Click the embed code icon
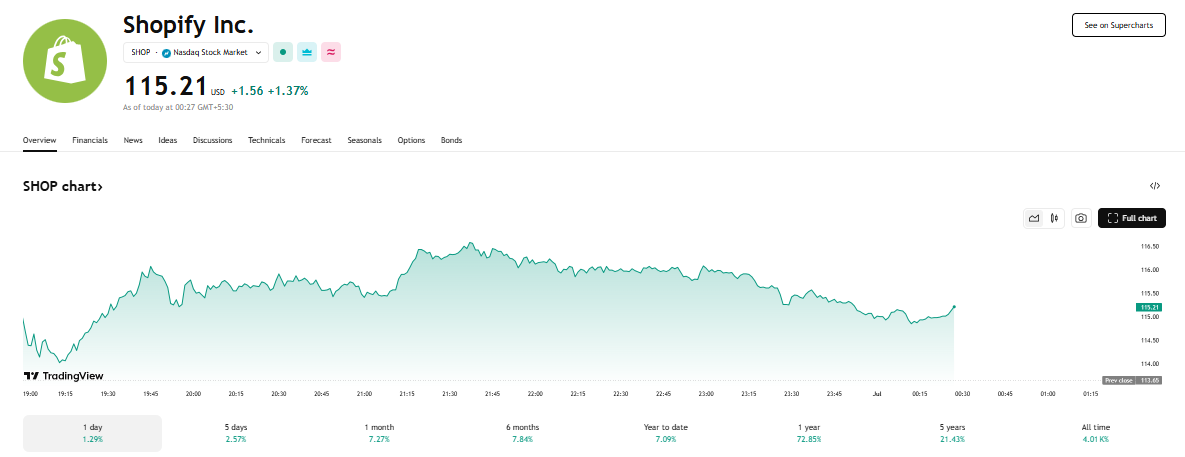Viewport: 1185px width, 457px height. click(1155, 186)
